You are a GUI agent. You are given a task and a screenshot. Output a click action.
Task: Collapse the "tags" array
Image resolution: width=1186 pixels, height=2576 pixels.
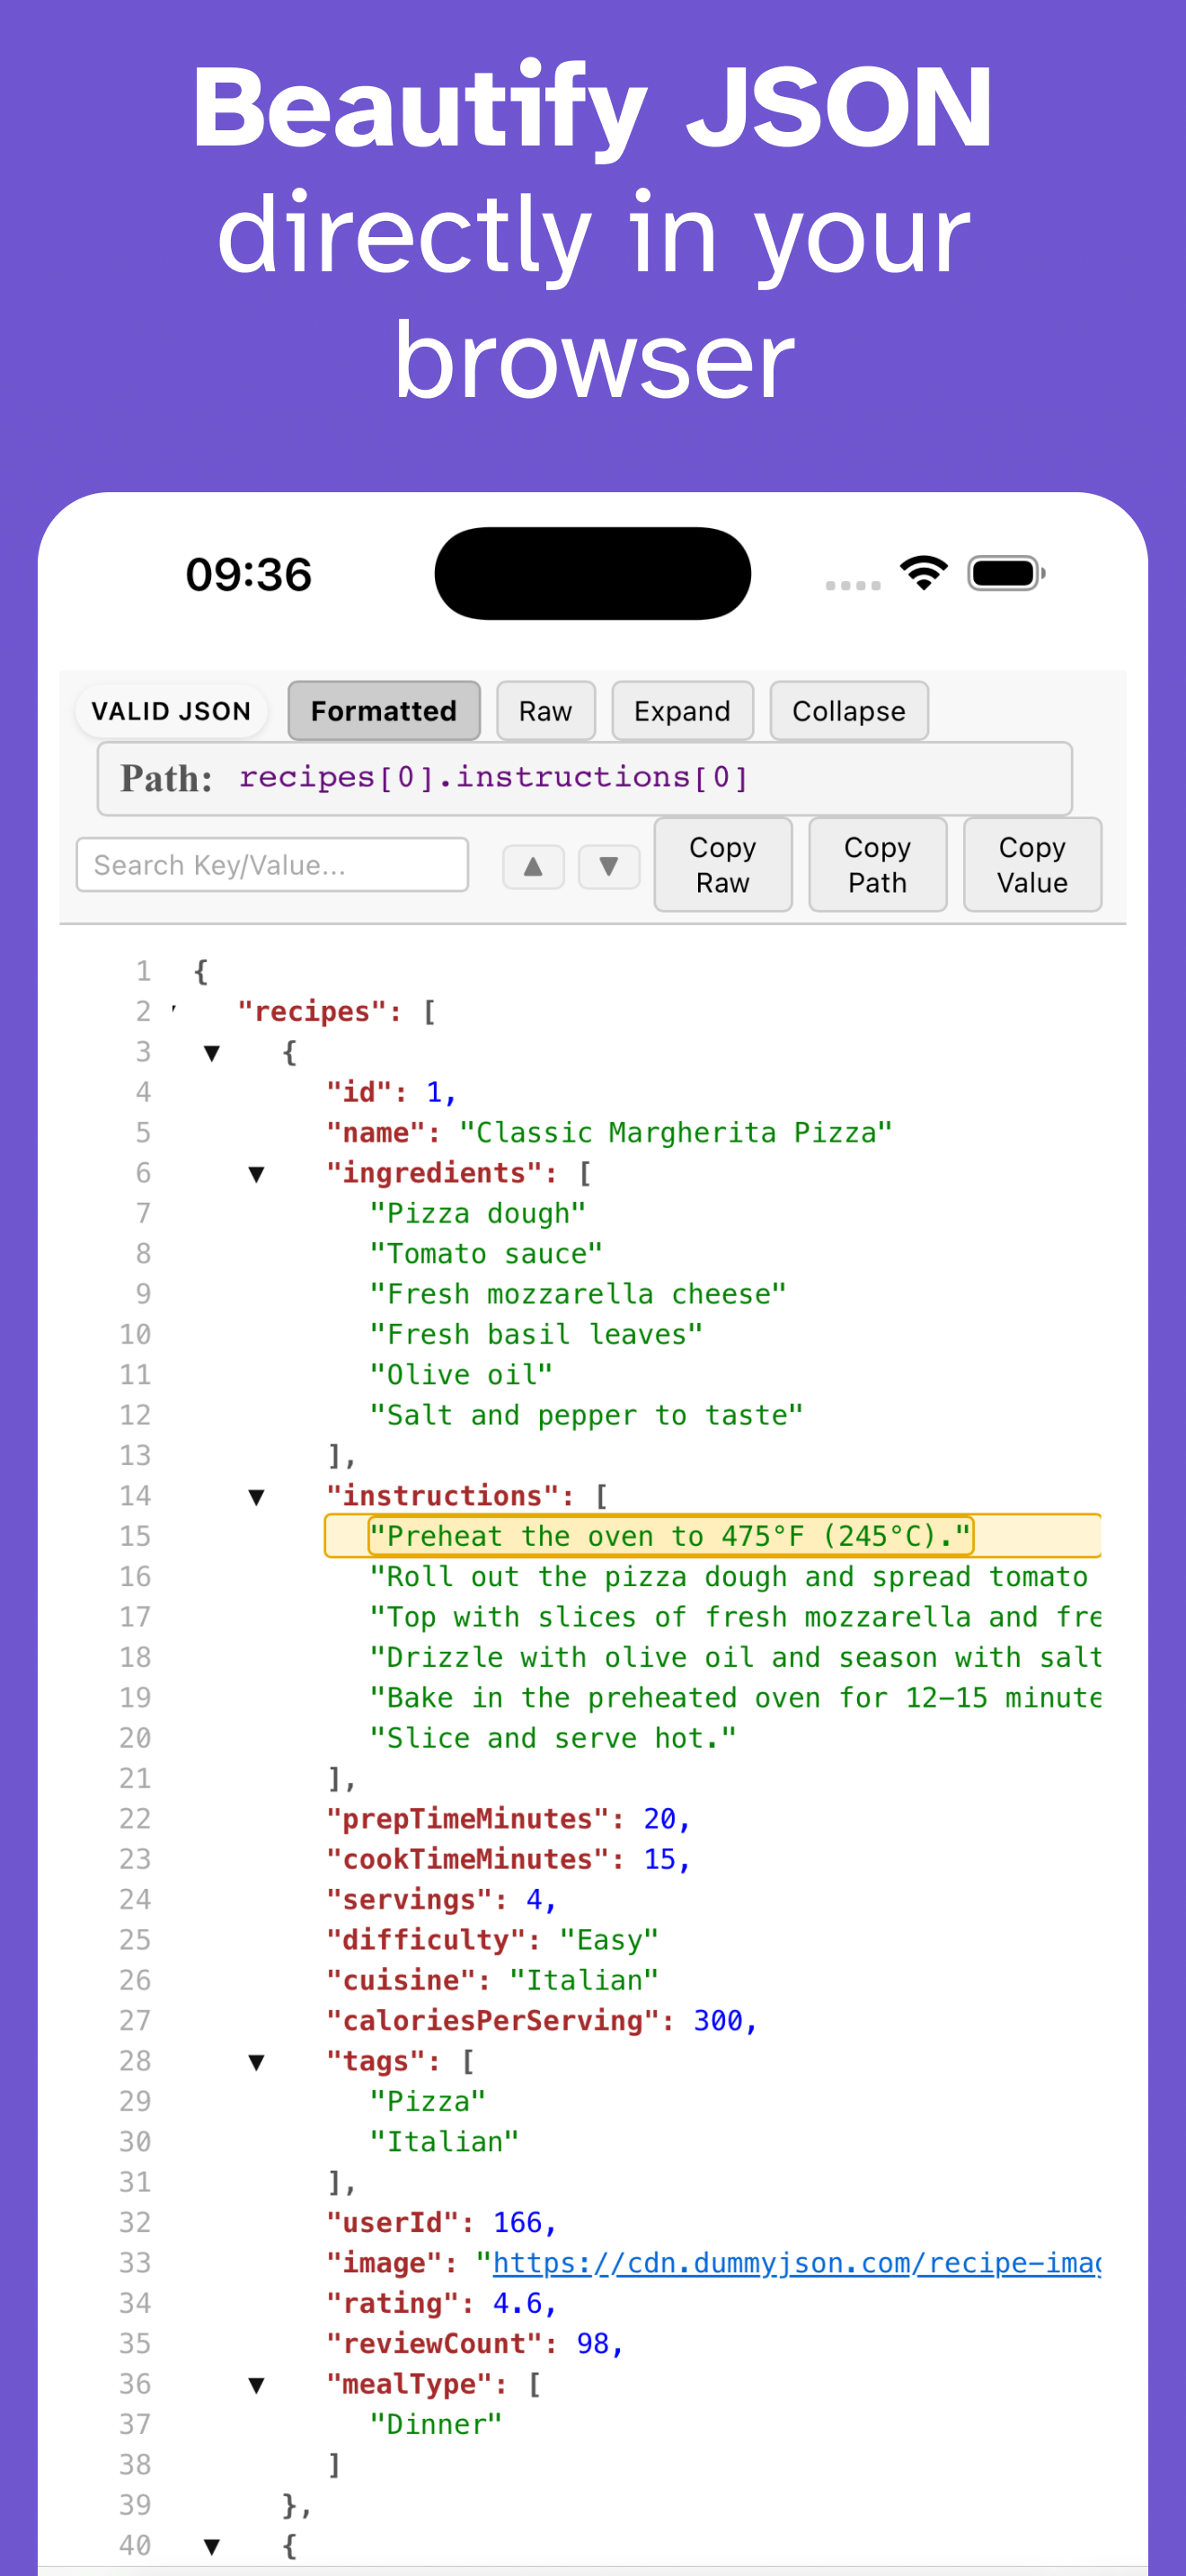256,2062
